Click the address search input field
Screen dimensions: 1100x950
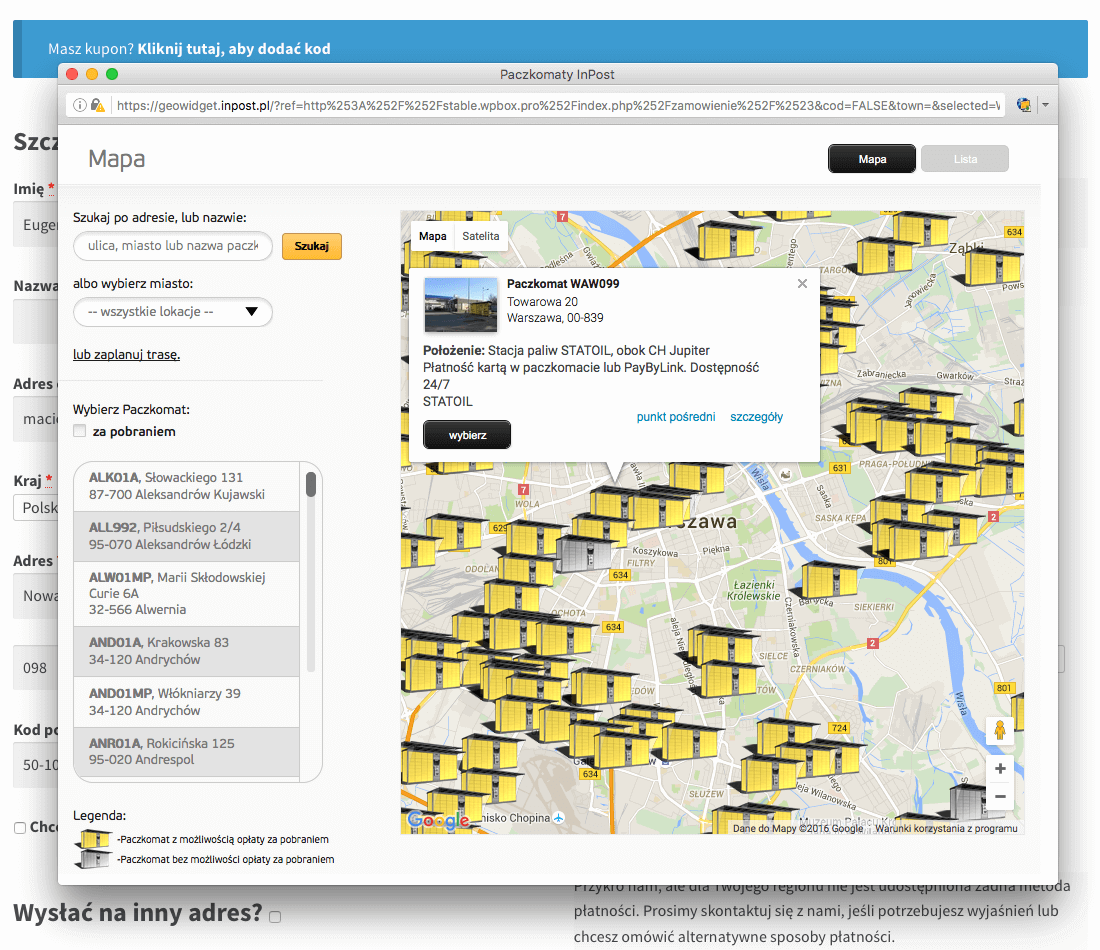173,246
